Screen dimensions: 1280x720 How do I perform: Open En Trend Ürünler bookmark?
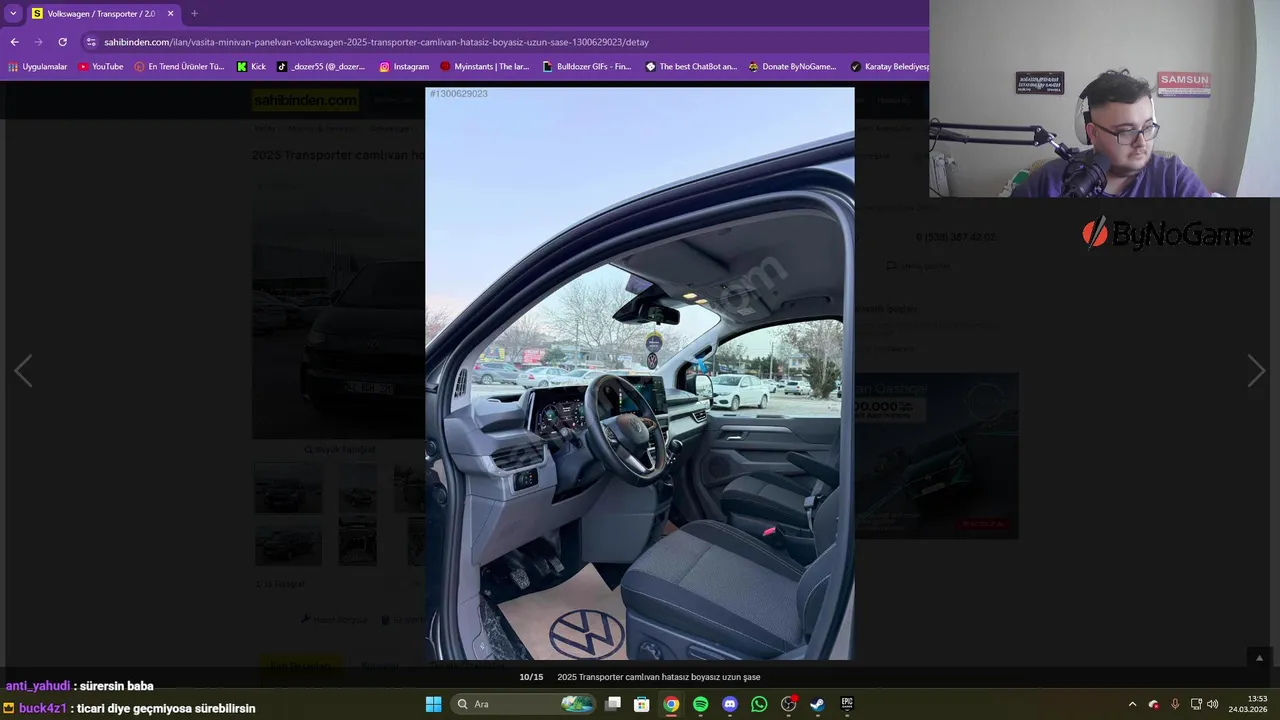click(x=180, y=67)
